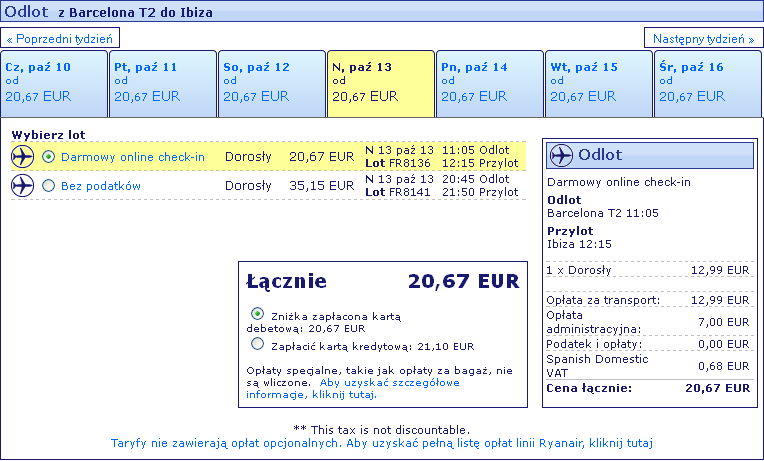Select the Bez podatków flight radio button
The height and width of the screenshot is (461, 764).
tap(48, 186)
